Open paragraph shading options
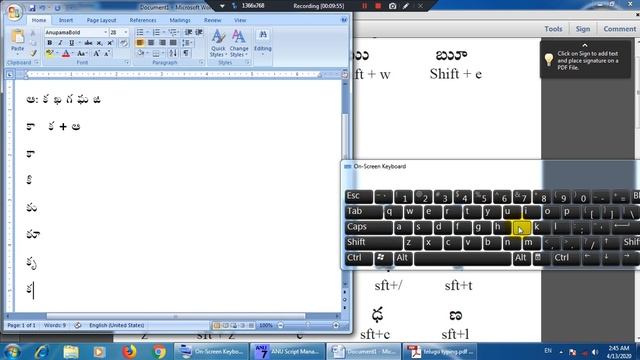 coord(141,53)
